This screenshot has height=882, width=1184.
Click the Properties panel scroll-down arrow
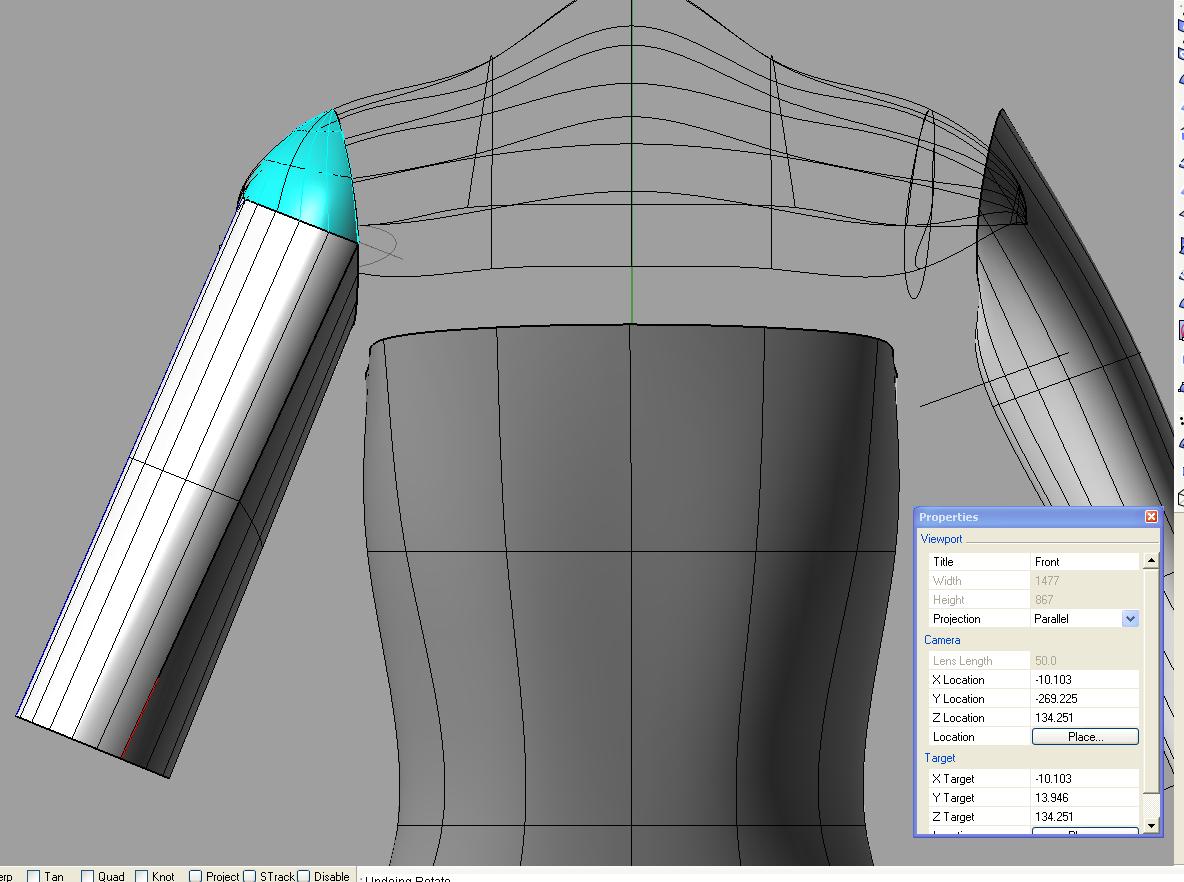click(x=1151, y=826)
